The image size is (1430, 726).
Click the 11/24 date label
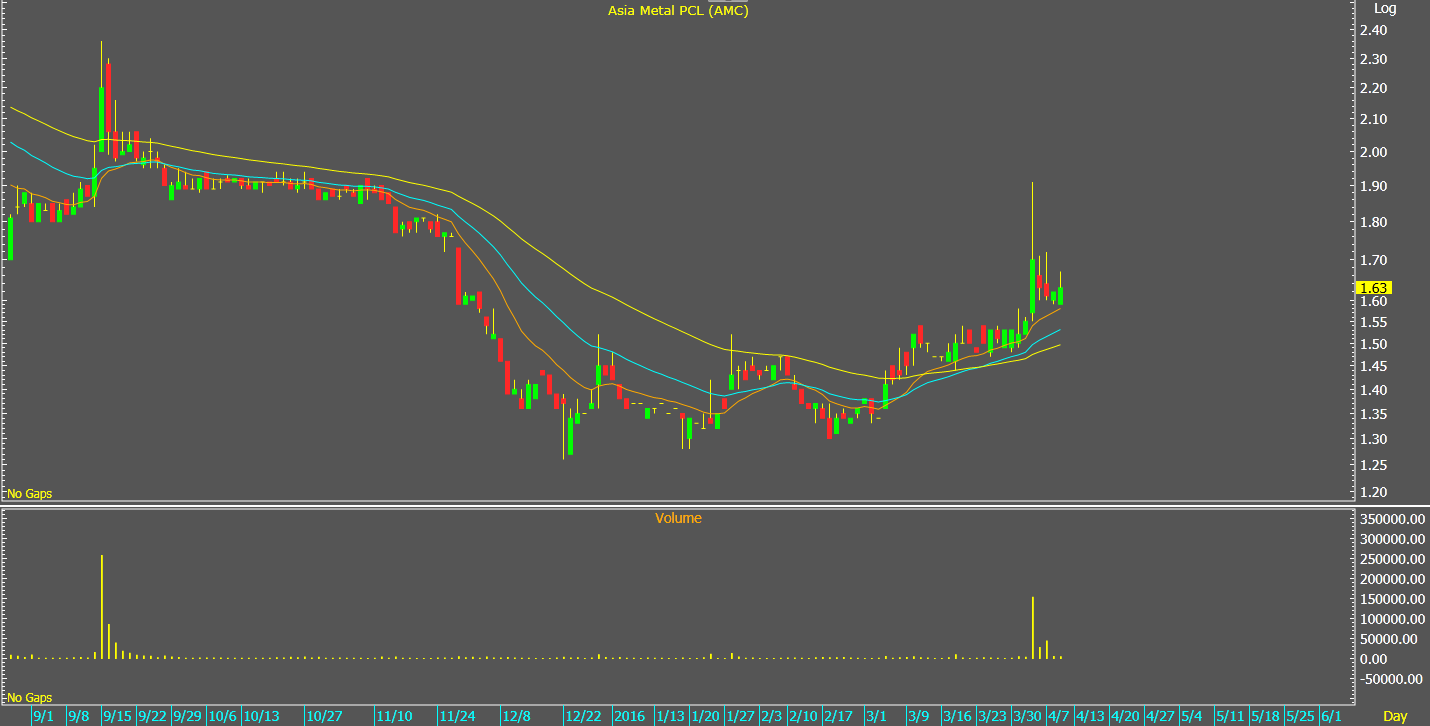tap(458, 717)
